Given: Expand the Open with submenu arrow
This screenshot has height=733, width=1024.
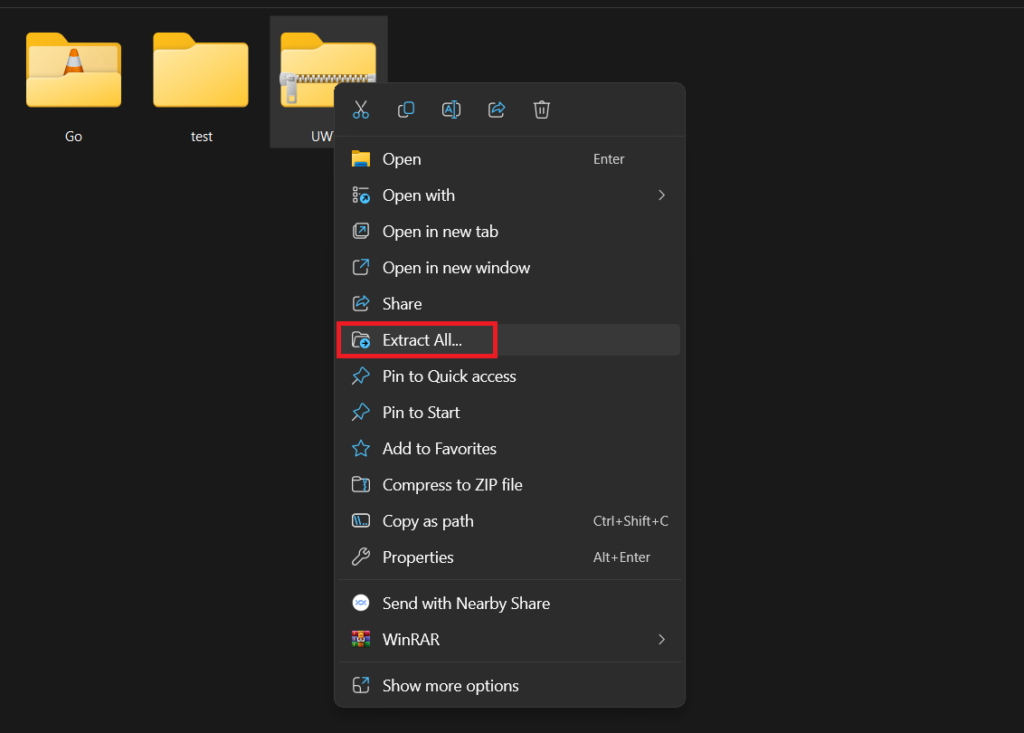Looking at the screenshot, I should tap(661, 195).
